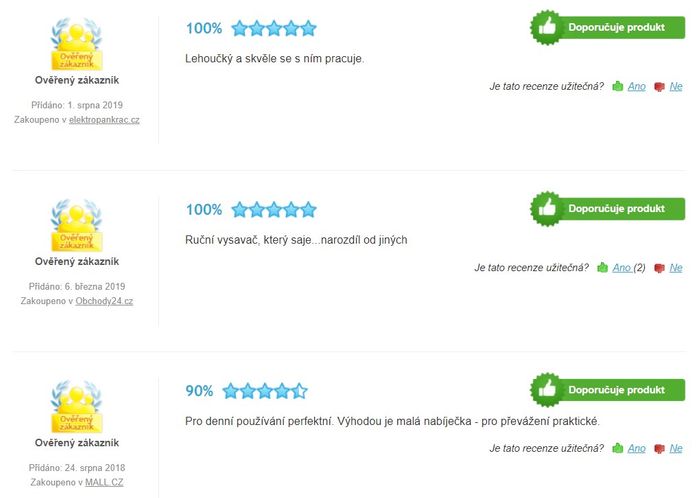Screen dimensions: 700x498
Task: Vote Ano on the 'Pro denní používání' review
Action: click(637, 448)
